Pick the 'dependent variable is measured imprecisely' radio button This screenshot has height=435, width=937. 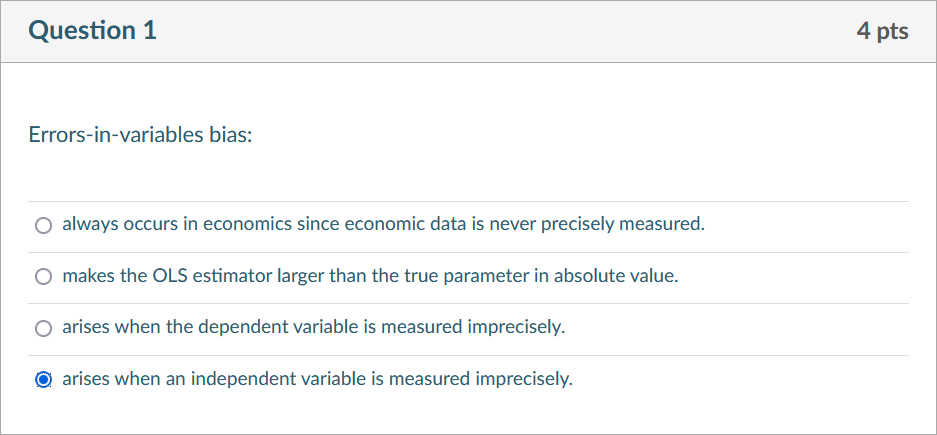[43, 328]
